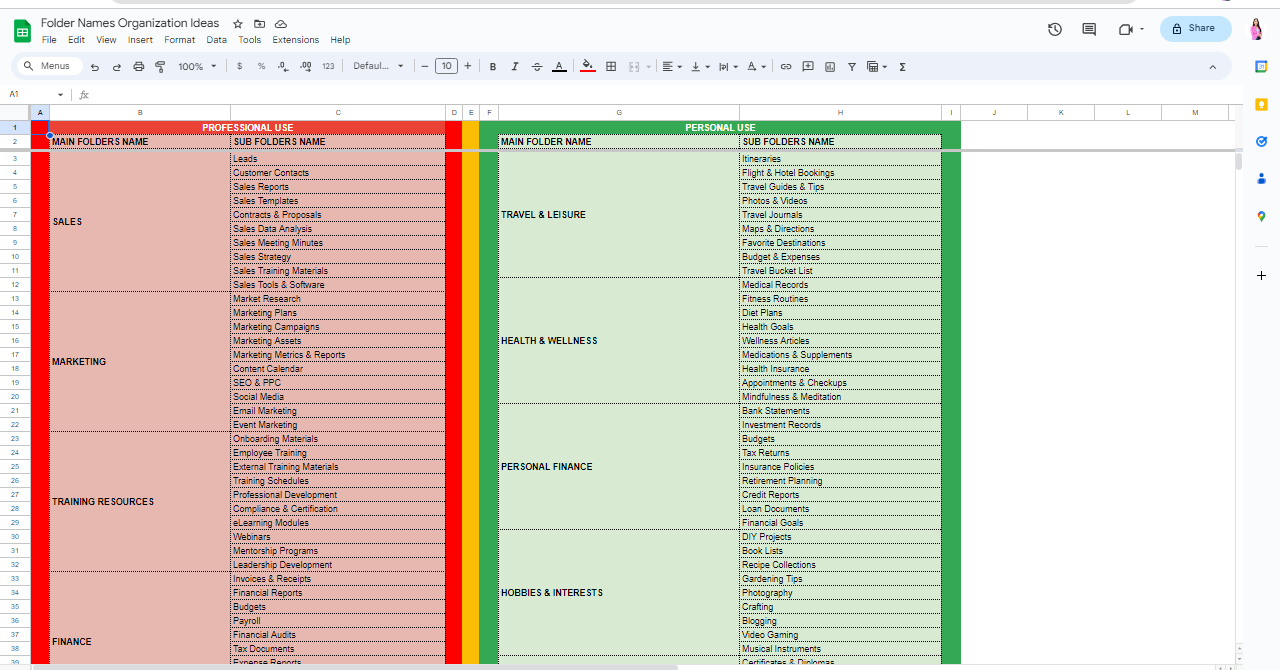
Task: Open the name box dropdown arrow
Action: [60, 95]
